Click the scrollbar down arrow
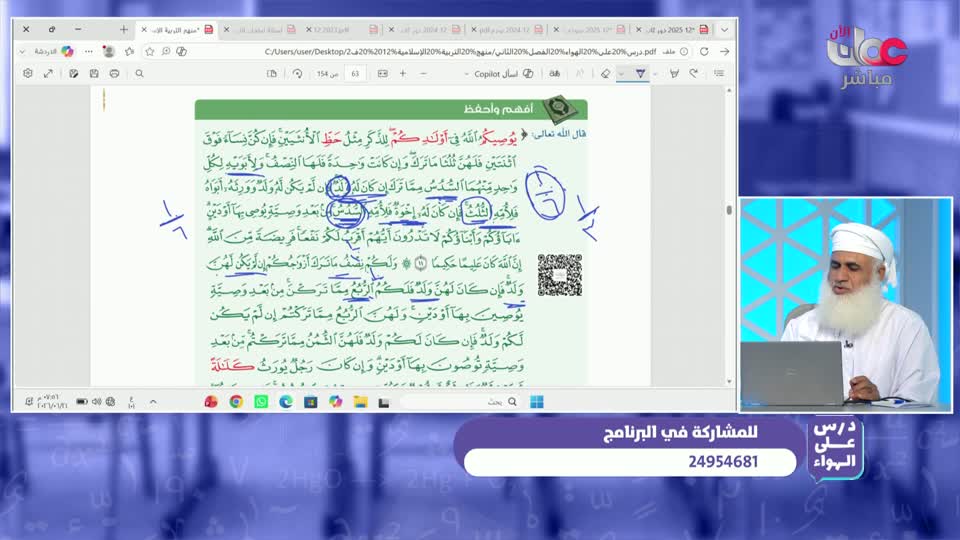 (x=729, y=381)
